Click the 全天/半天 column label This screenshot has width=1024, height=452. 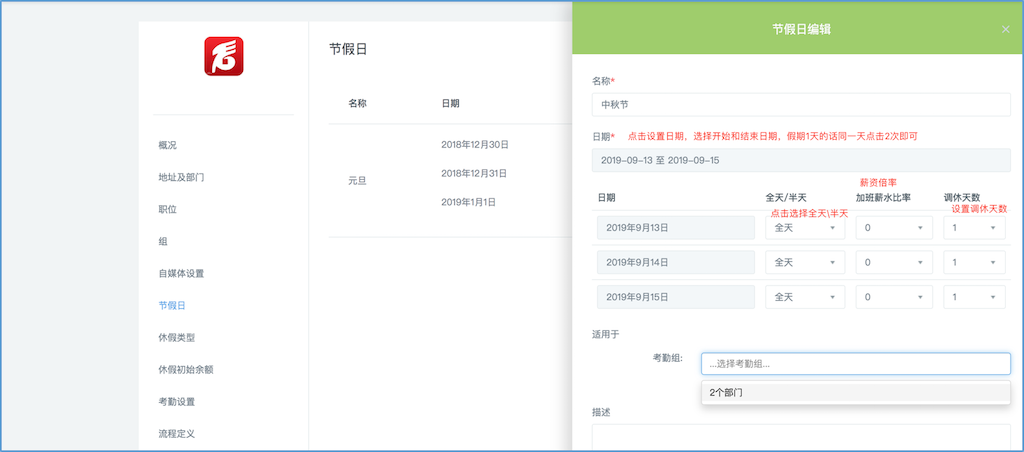coord(786,197)
